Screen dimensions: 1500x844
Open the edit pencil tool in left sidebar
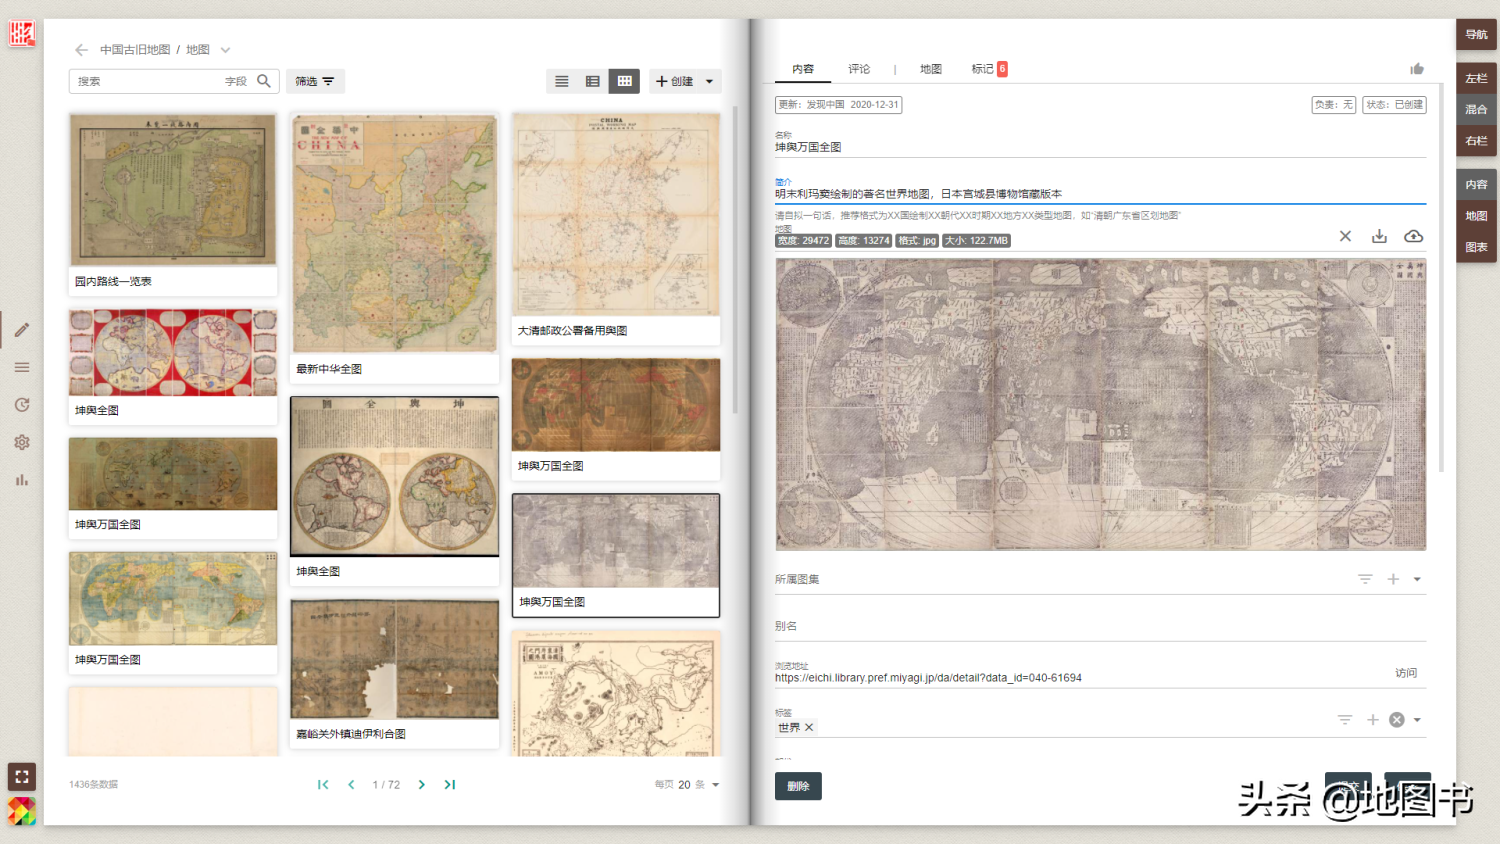[x=22, y=330]
